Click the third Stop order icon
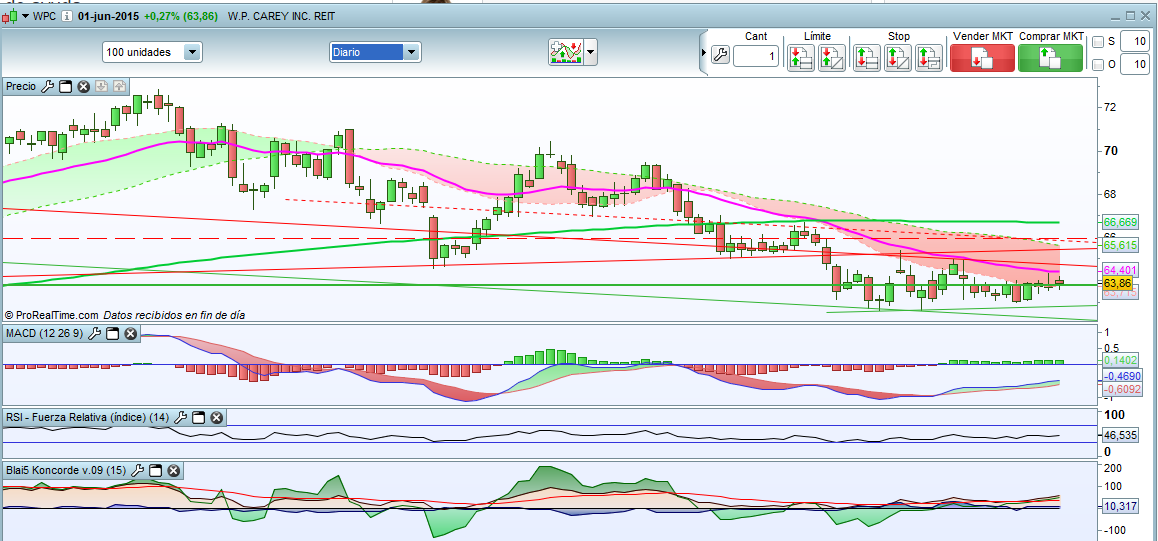The width and height of the screenshot is (1158, 541). click(929, 58)
